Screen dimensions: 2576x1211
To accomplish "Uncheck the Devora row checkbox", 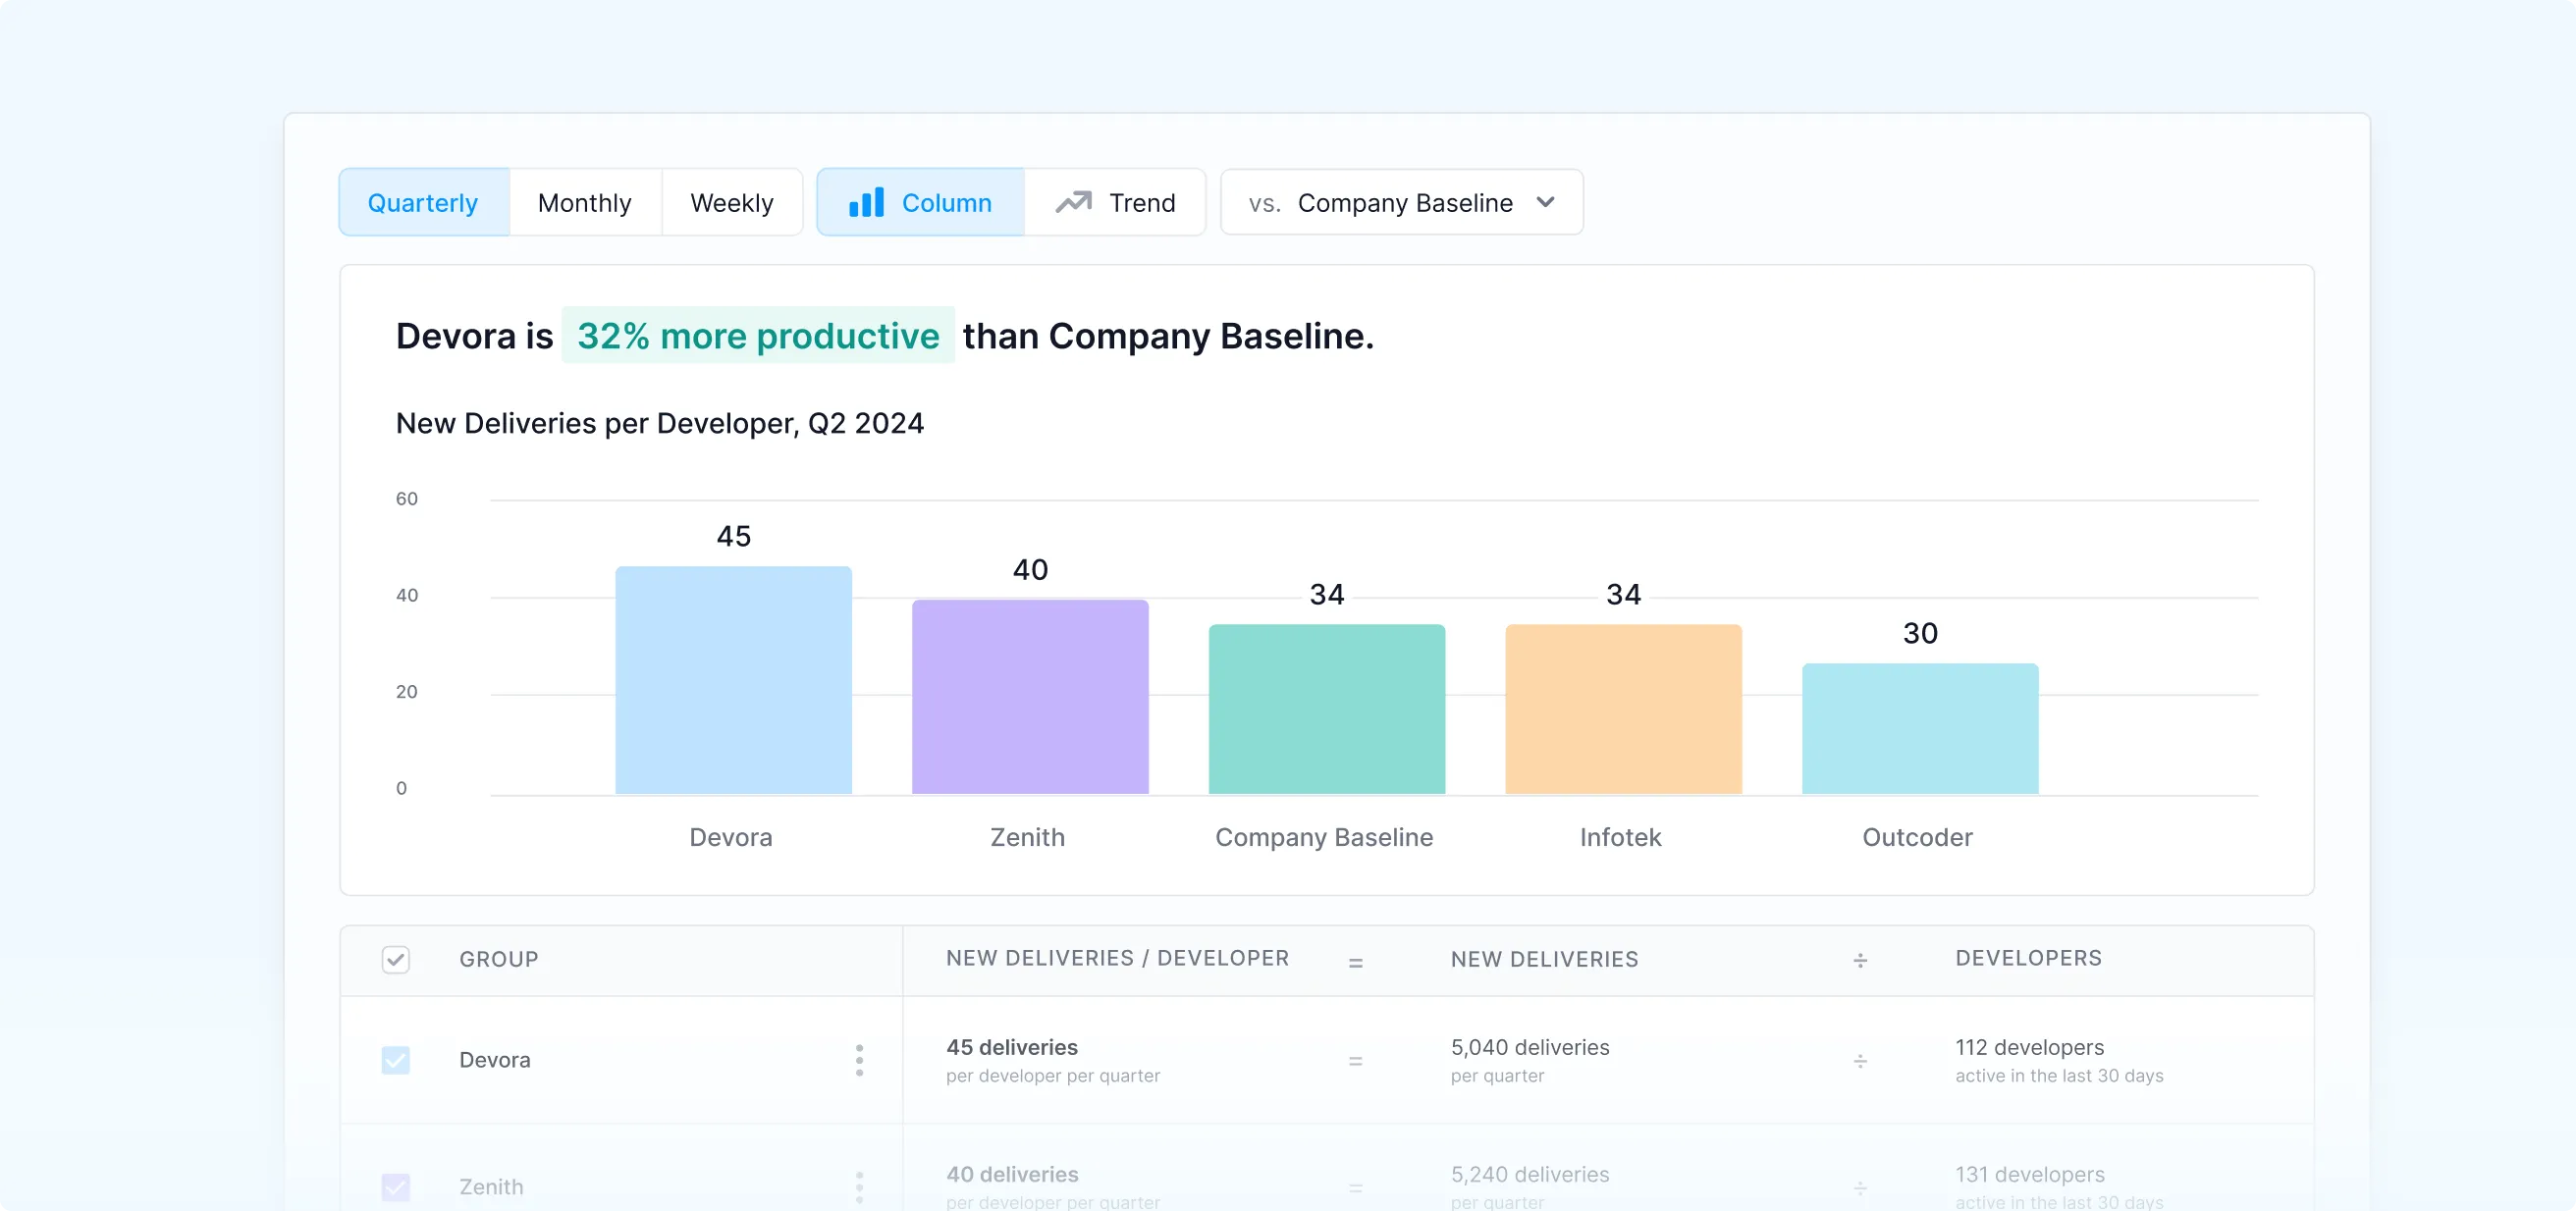I will pyautogui.click(x=396, y=1060).
